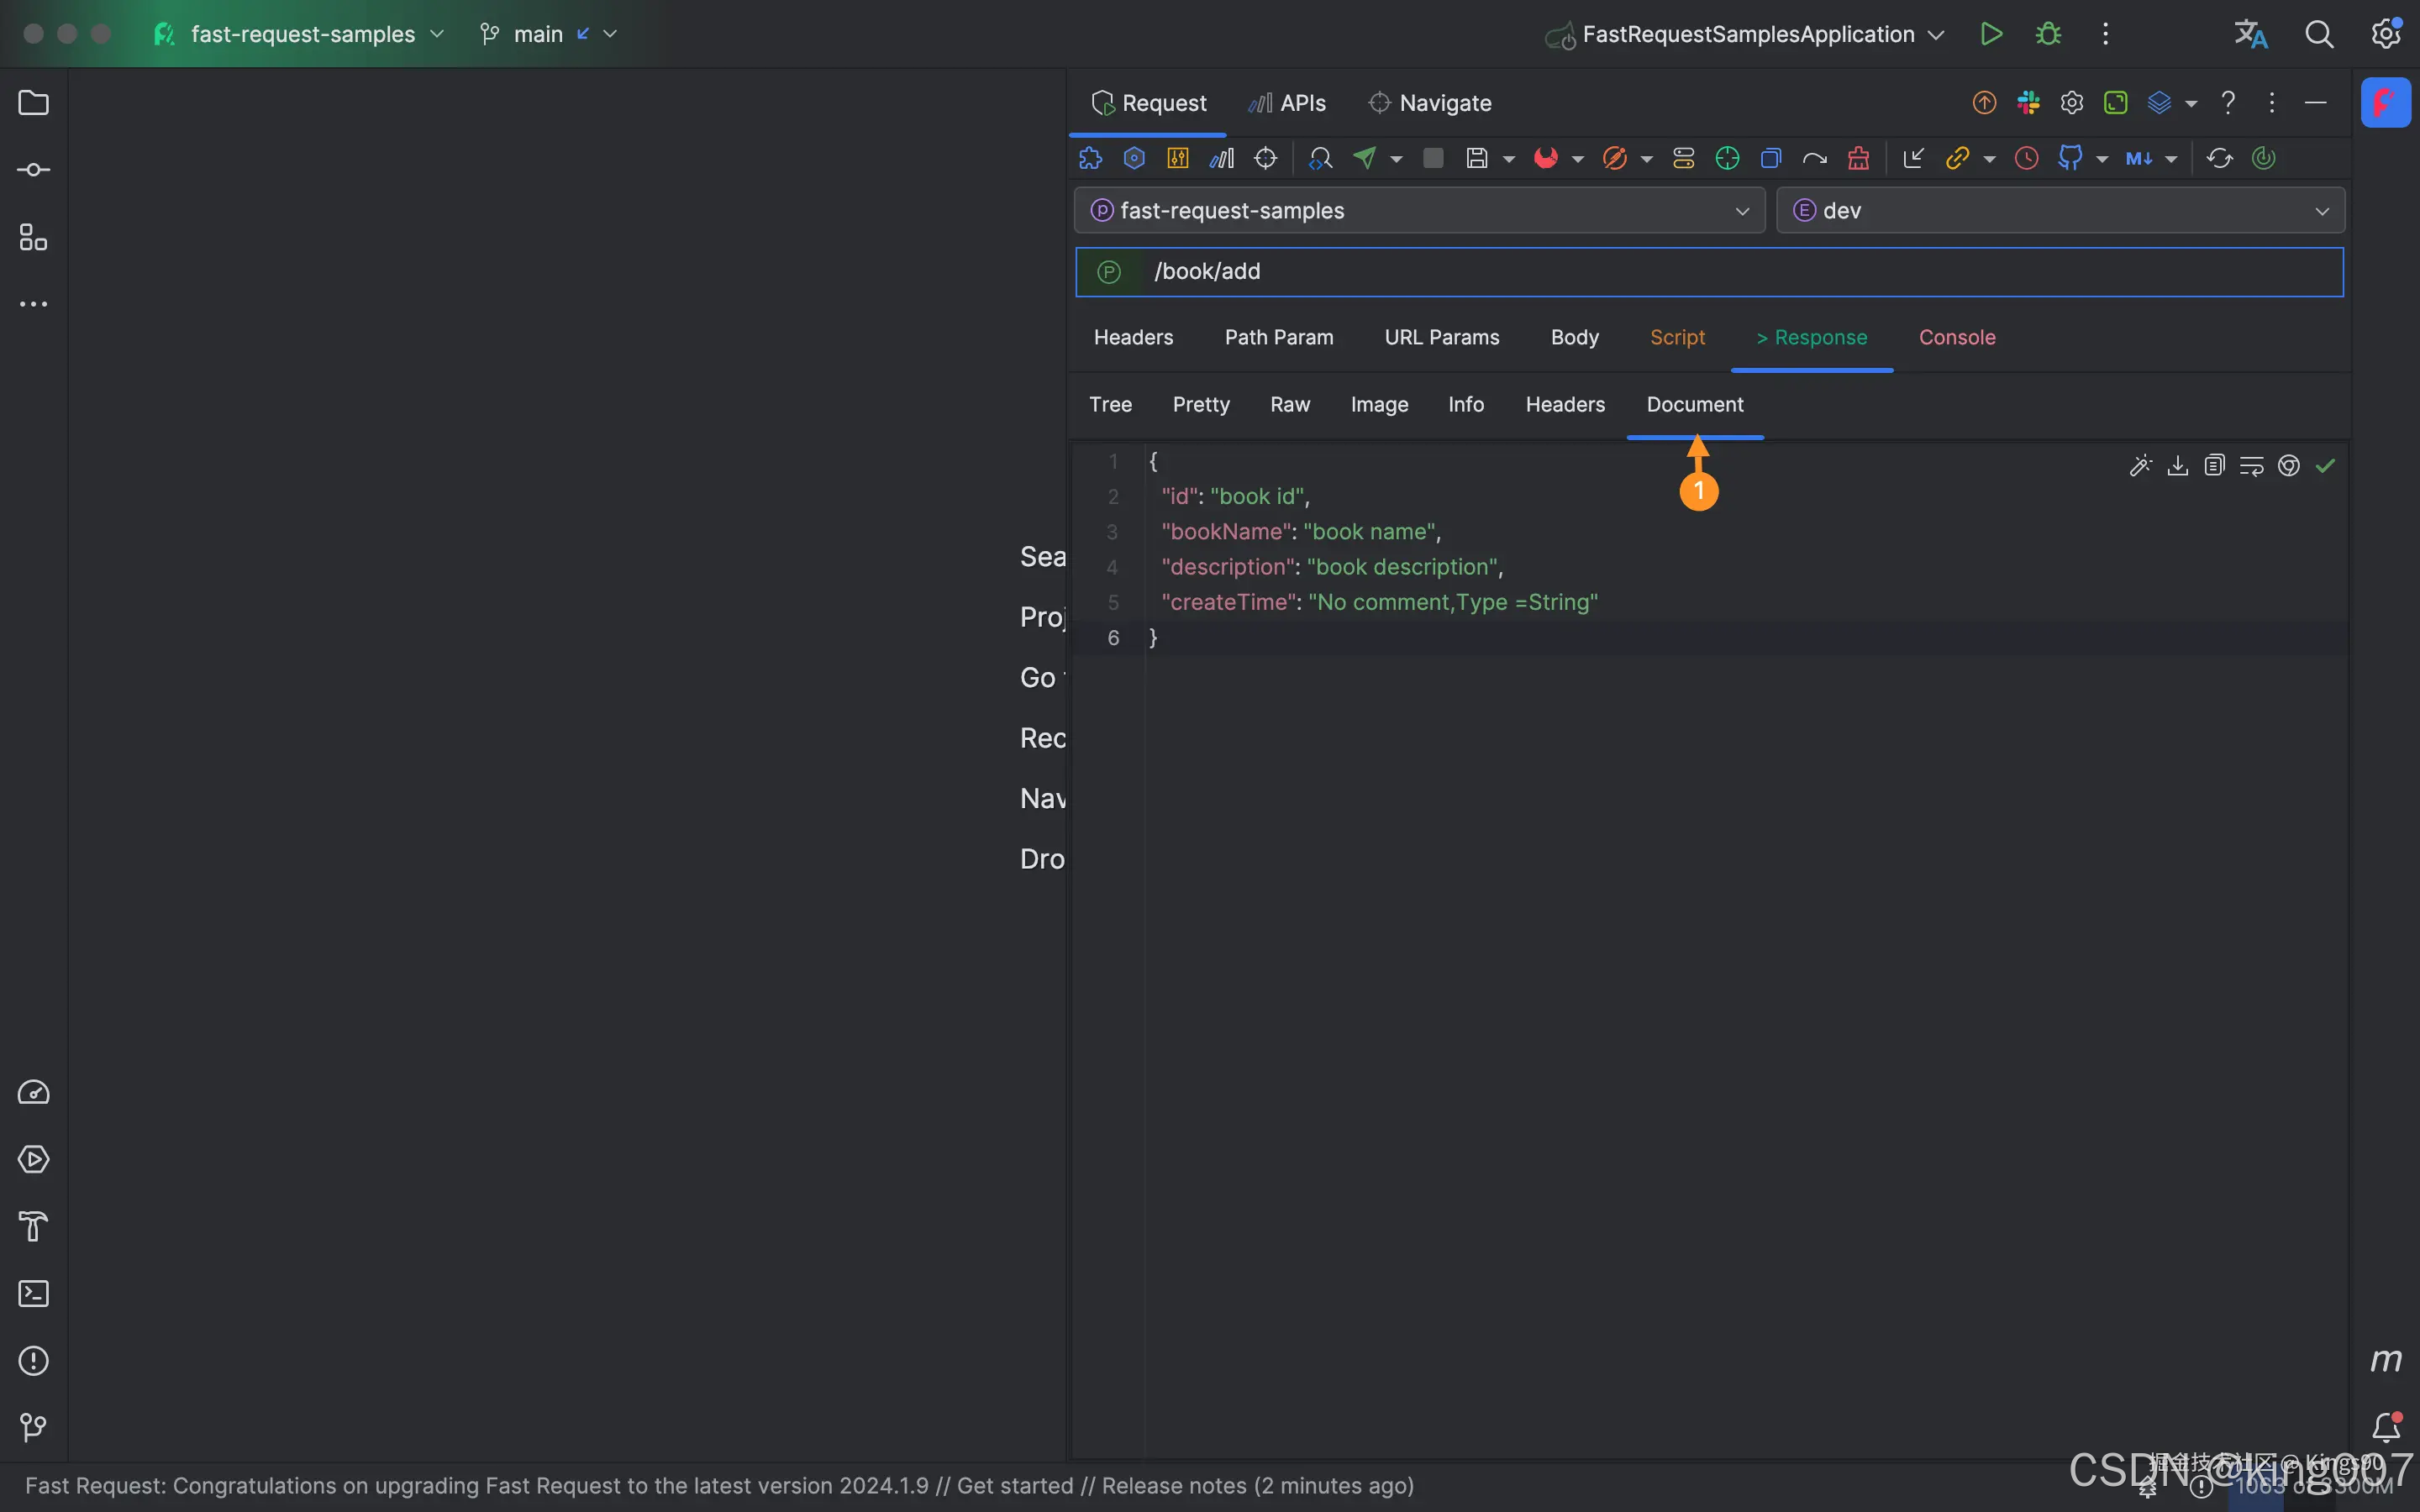The width and height of the screenshot is (2420, 1512).
Task: Click the magic wand format icon
Action: tap(2140, 466)
